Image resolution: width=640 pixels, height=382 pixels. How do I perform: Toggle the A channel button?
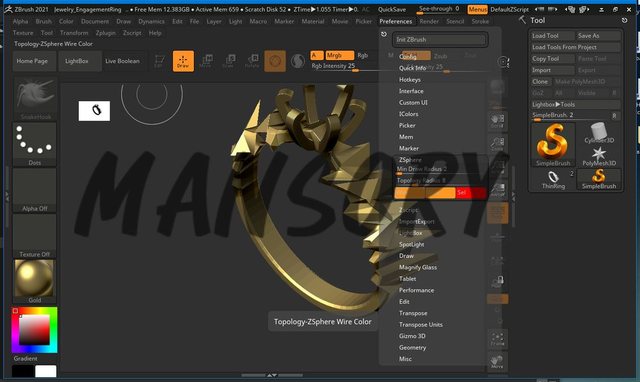click(x=317, y=55)
